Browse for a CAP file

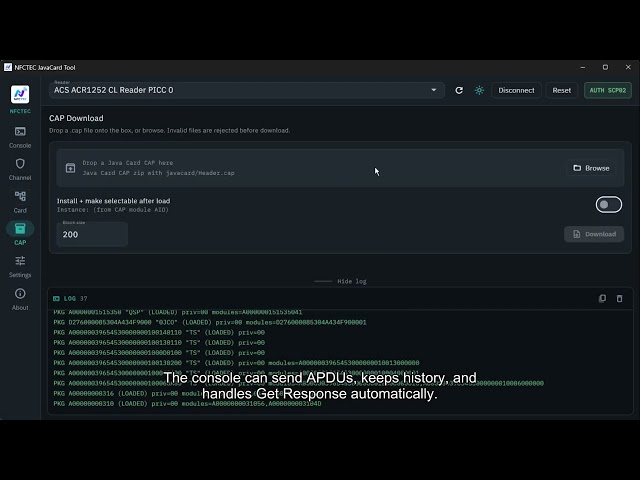pyautogui.click(x=591, y=168)
